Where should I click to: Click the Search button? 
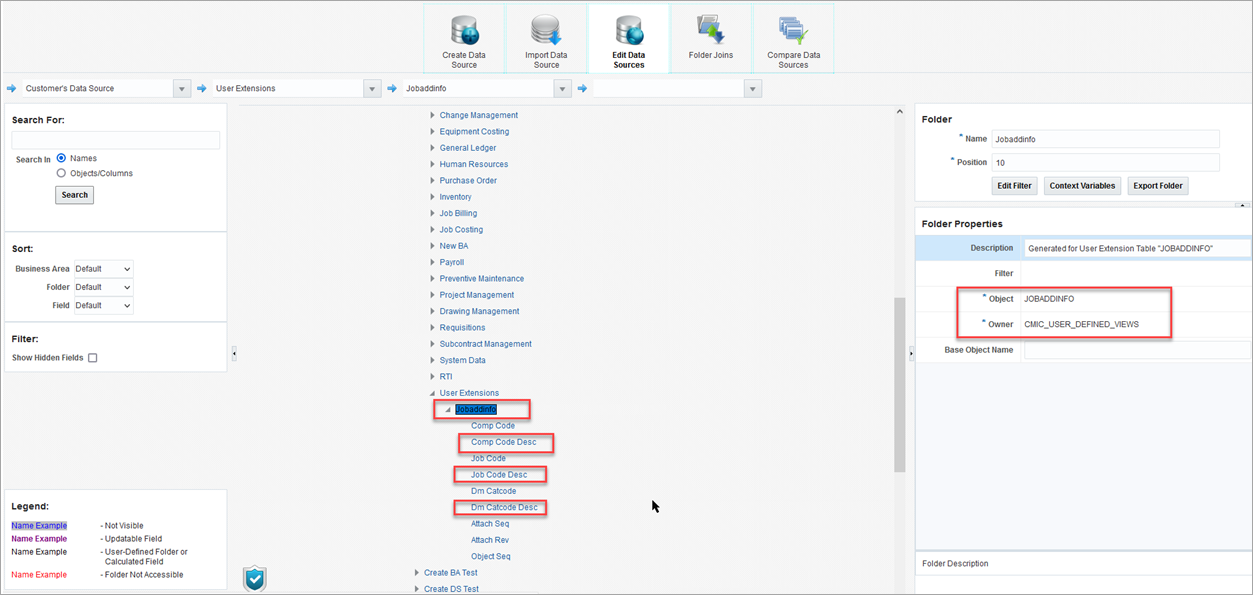(x=74, y=194)
